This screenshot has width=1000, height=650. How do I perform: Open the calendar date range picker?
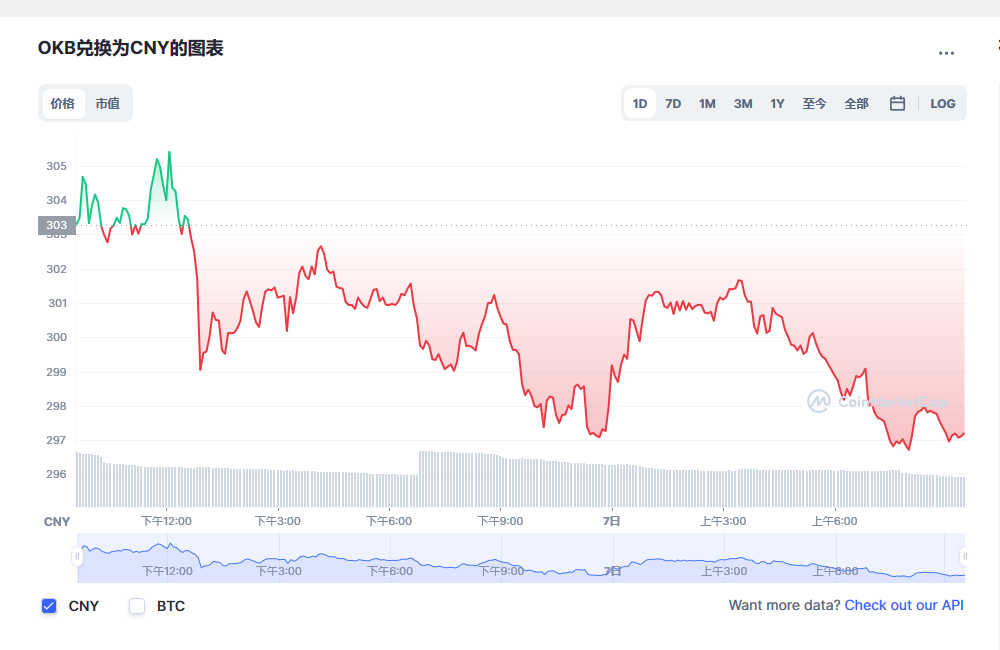[x=897, y=103]
